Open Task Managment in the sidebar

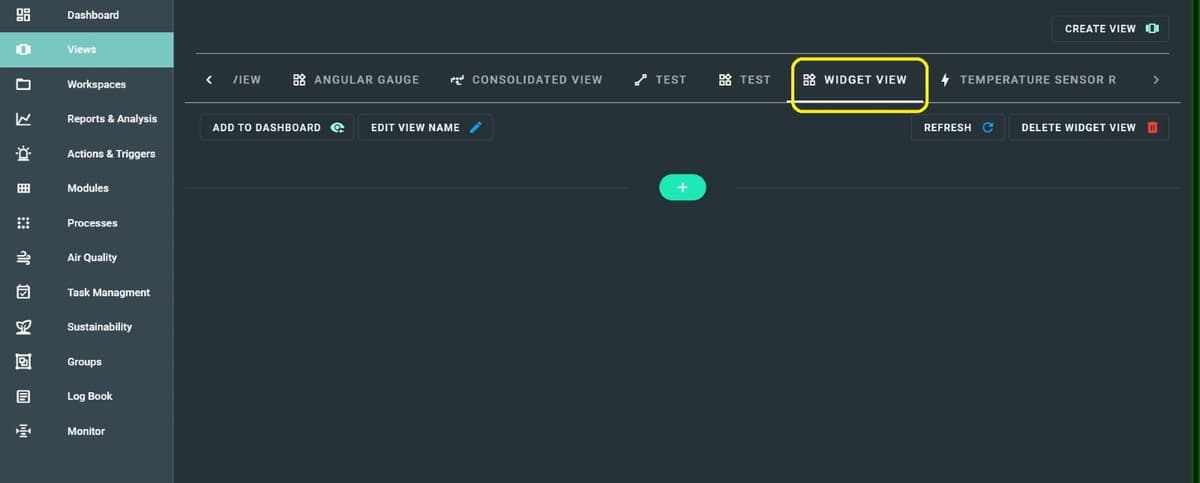click(87, 292)
